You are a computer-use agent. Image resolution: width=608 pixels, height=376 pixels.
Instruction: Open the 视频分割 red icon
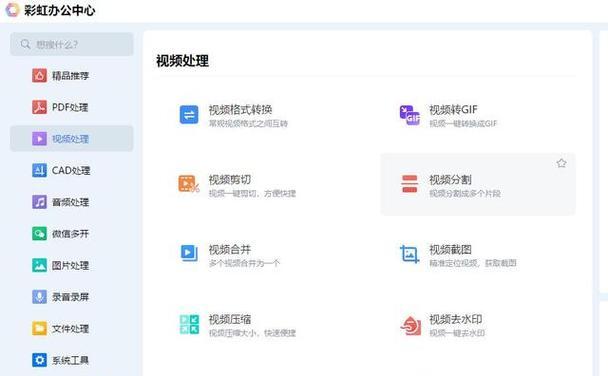coord(409,184)
